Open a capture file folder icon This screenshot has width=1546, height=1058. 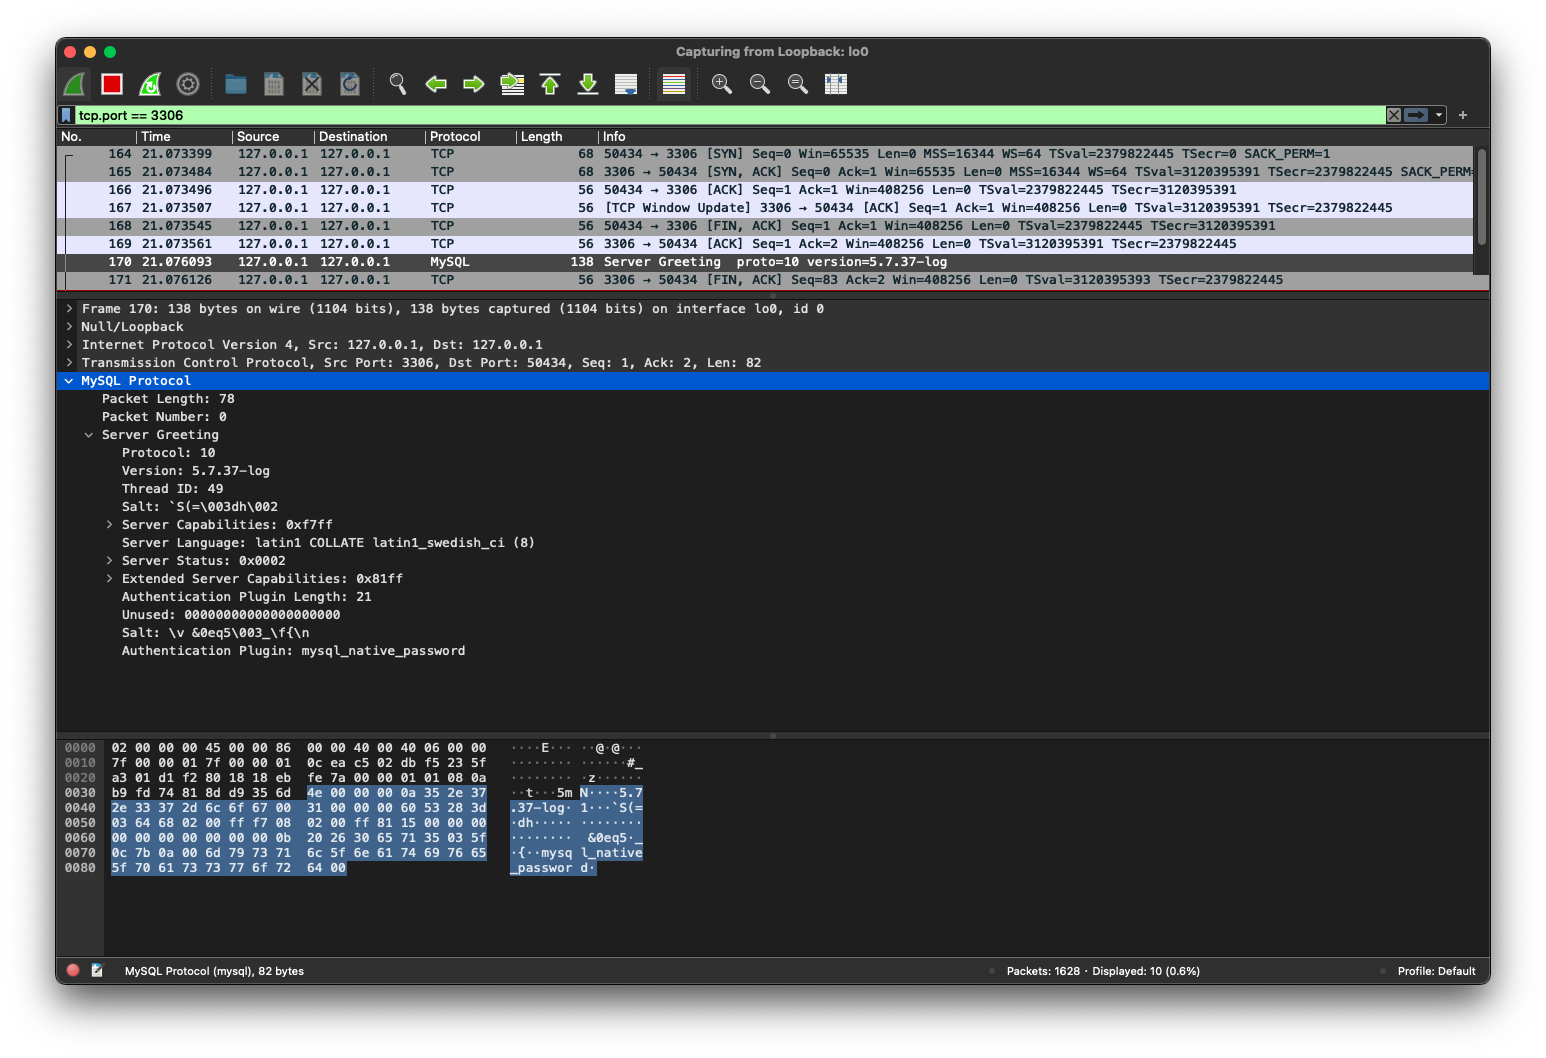[x=236, y=84]
